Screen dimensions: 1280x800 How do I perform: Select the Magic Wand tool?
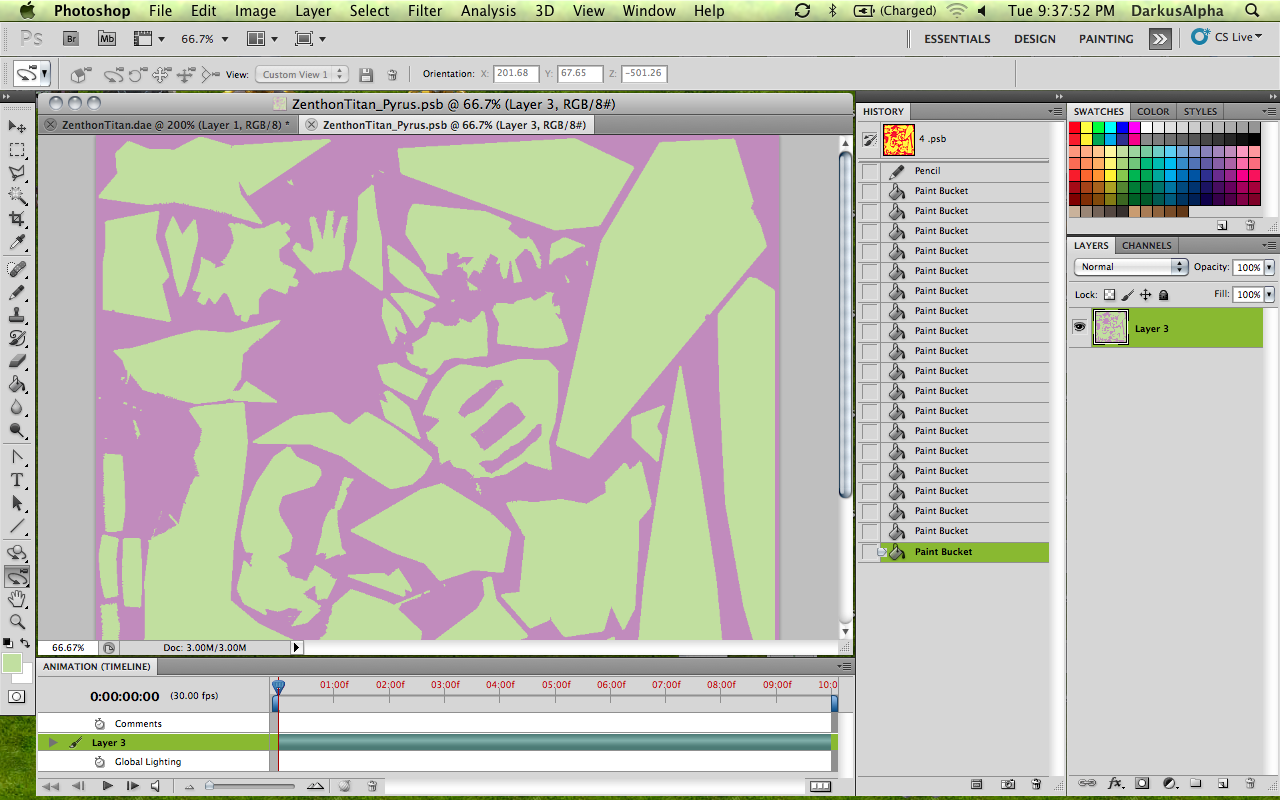point(17,196)
